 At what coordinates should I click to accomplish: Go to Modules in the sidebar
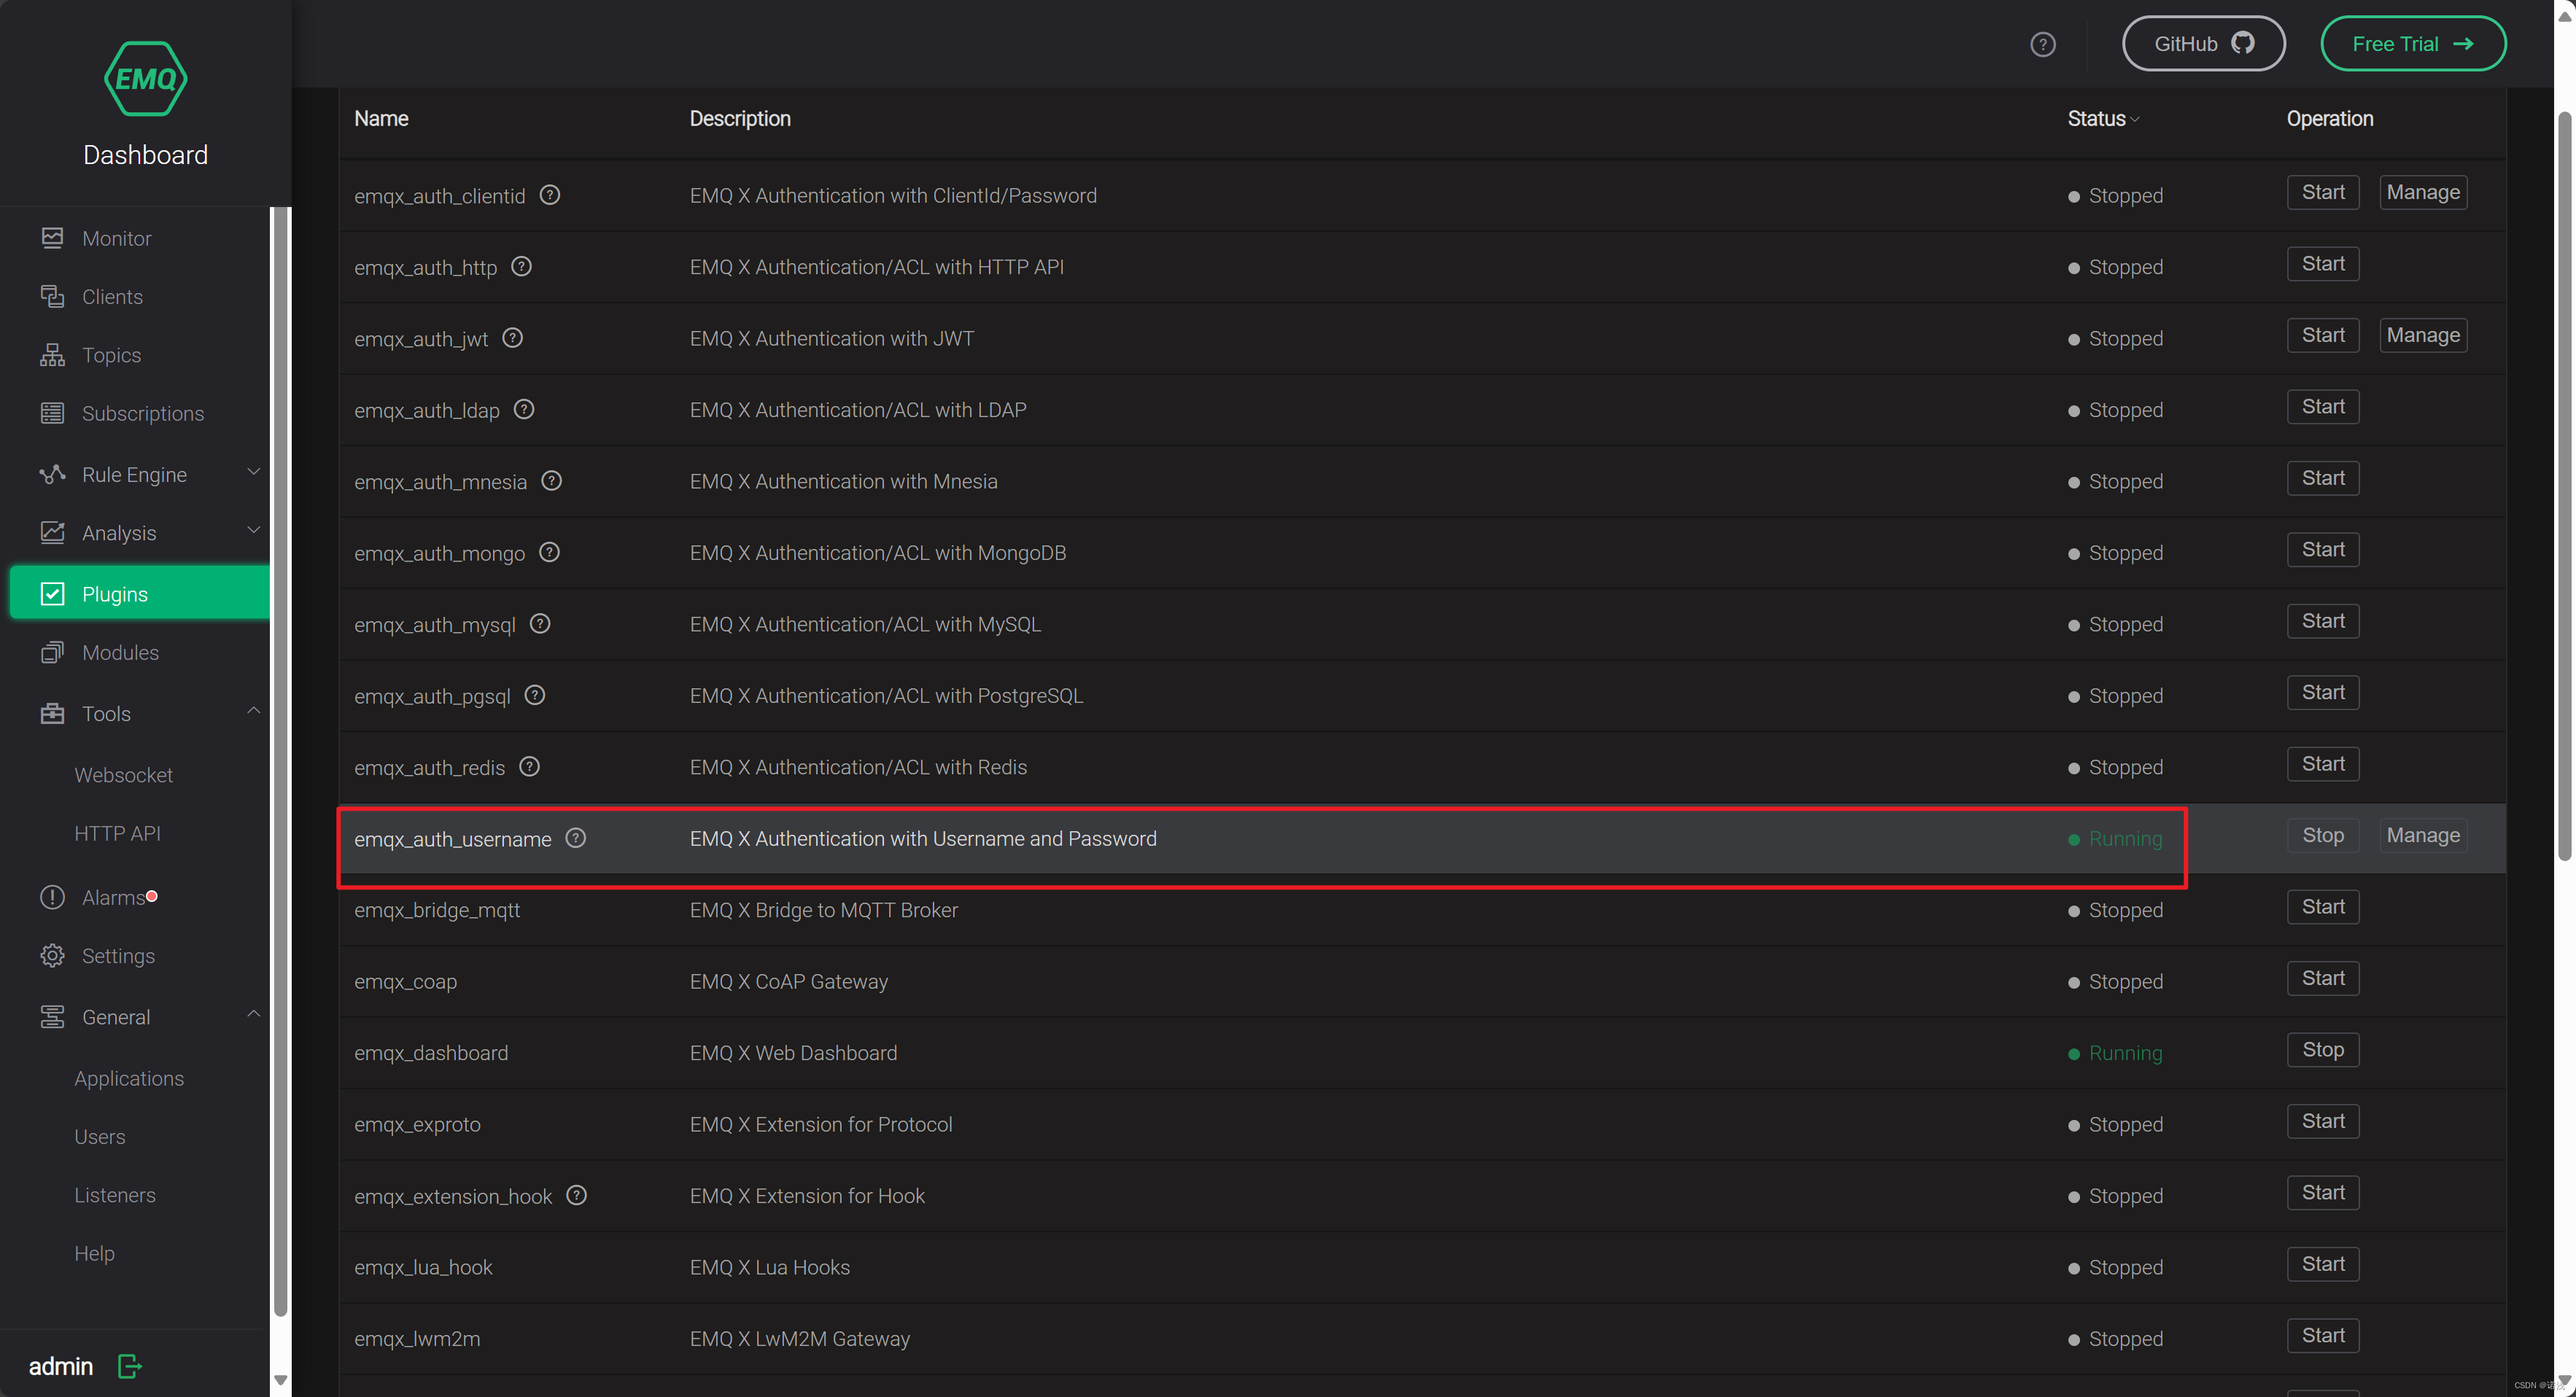(120, 652)
